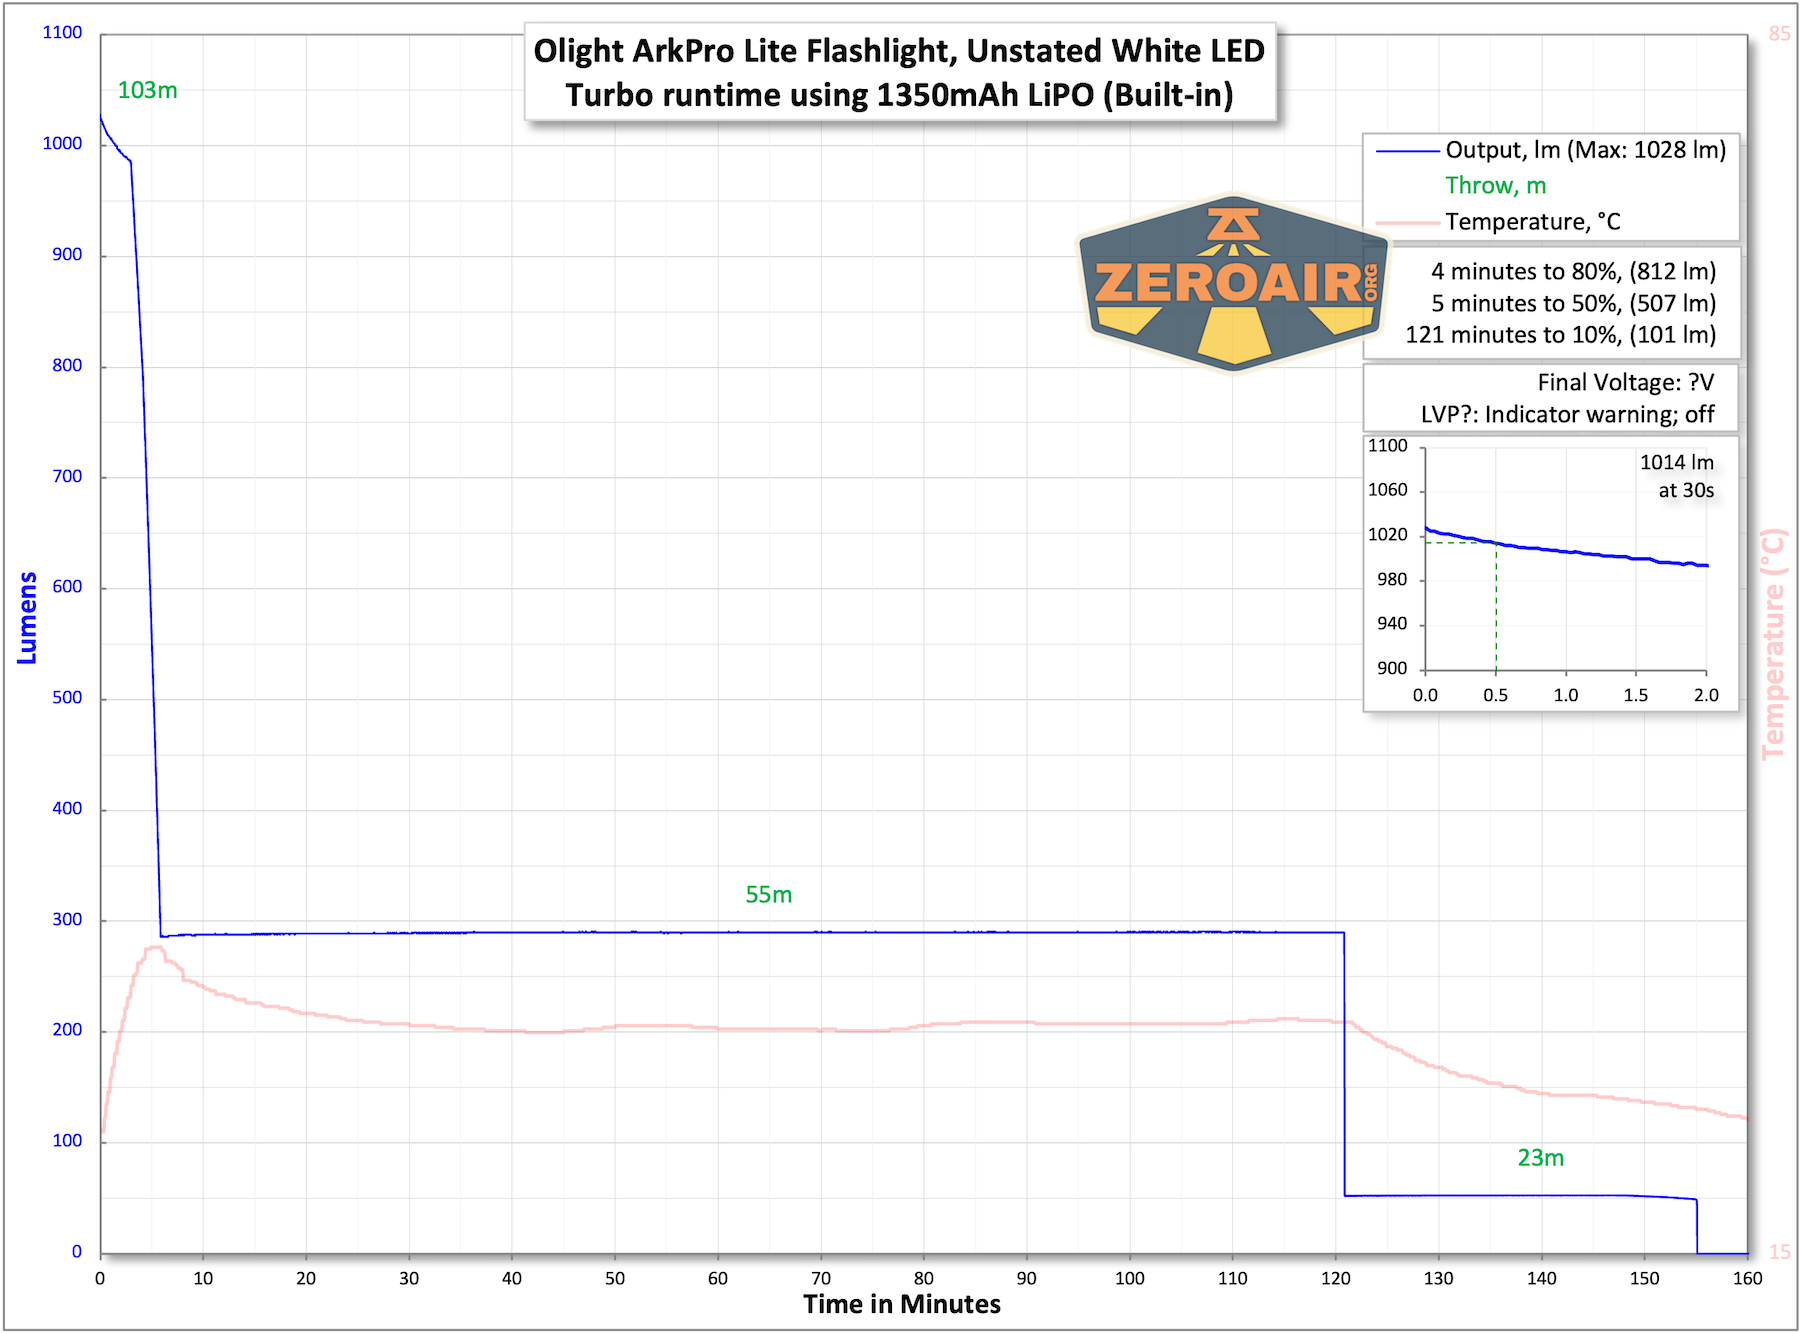This screenshot has width=1800, height=1333.
Task: Select the "121 minutes to 10%" statistic
Action: point(1560,335)
